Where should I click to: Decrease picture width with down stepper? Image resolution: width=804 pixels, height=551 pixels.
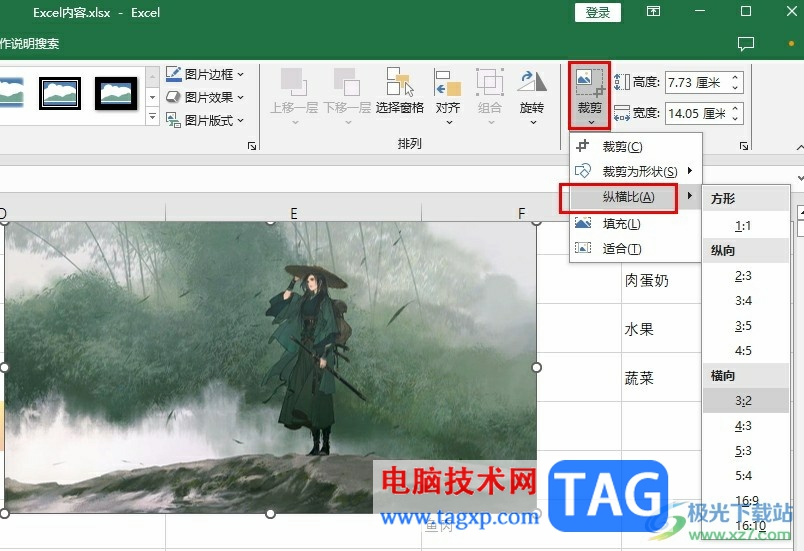[x=735, y=118]
